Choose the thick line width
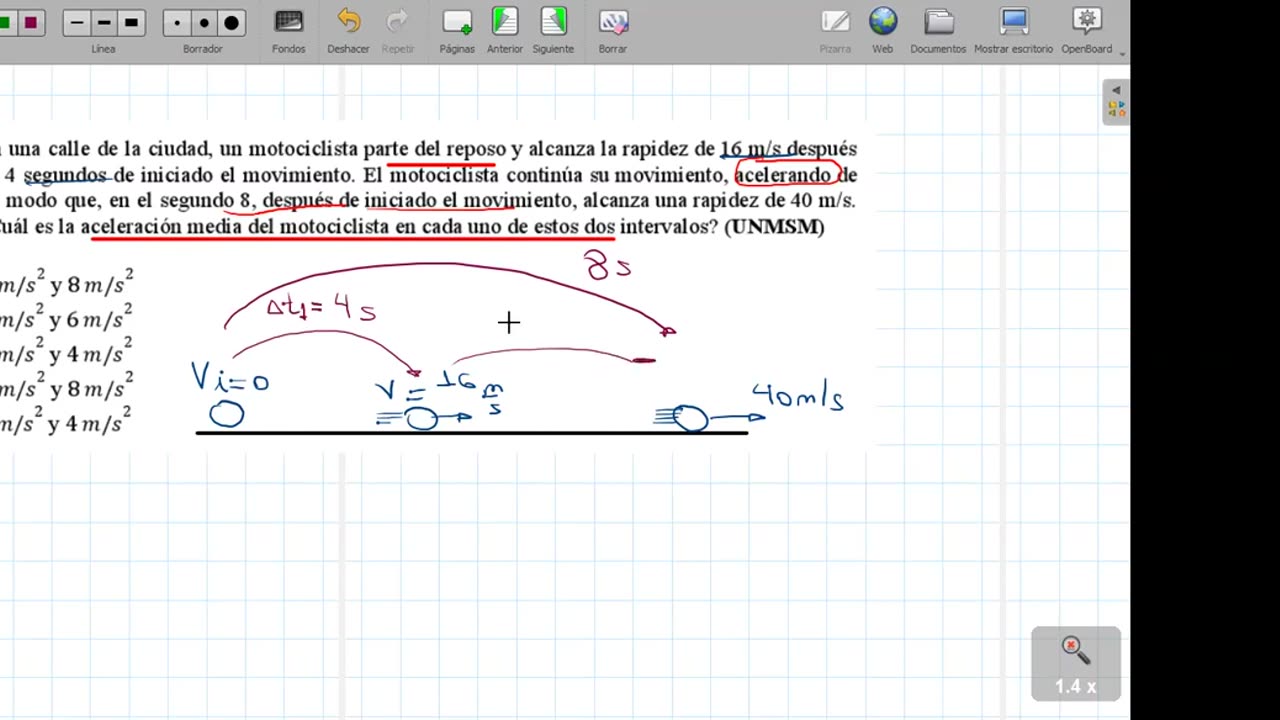The image size is (1280, 720). point(131,22)
